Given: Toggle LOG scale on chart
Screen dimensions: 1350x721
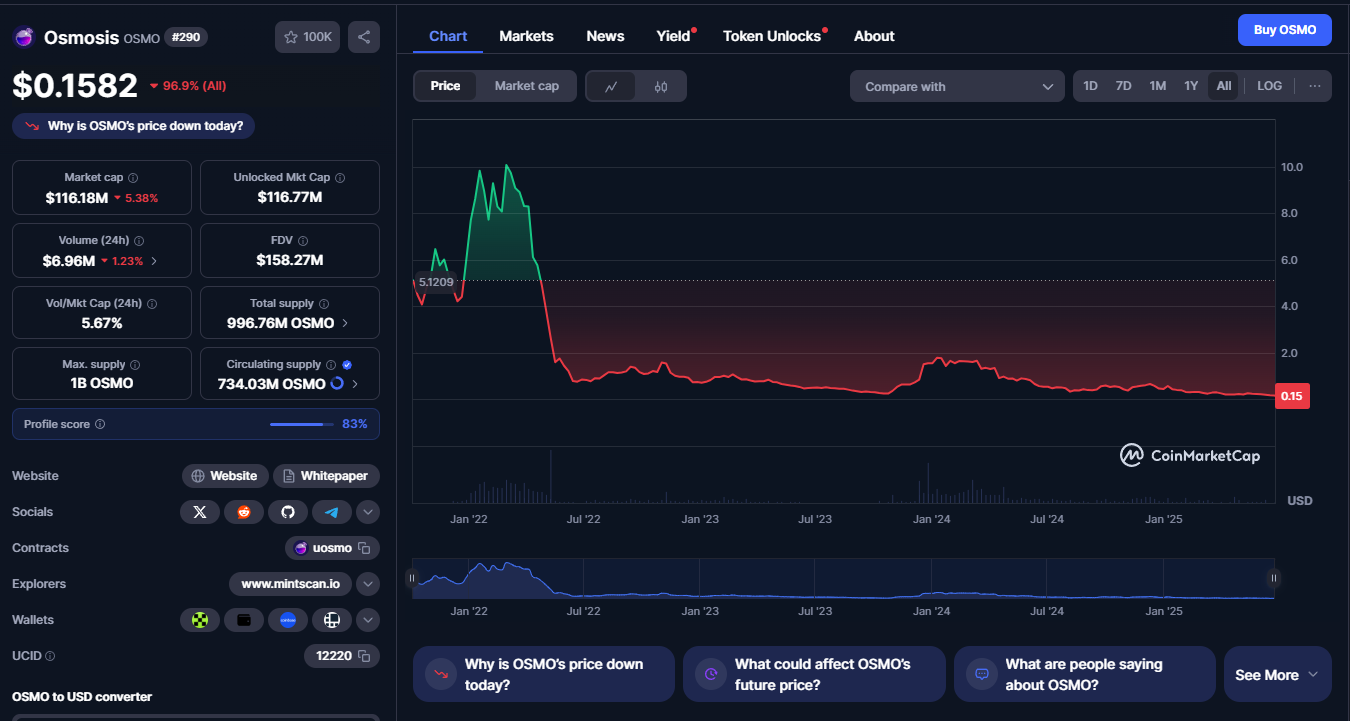Looking at the screenshot, I should (x=1269, y=86).
